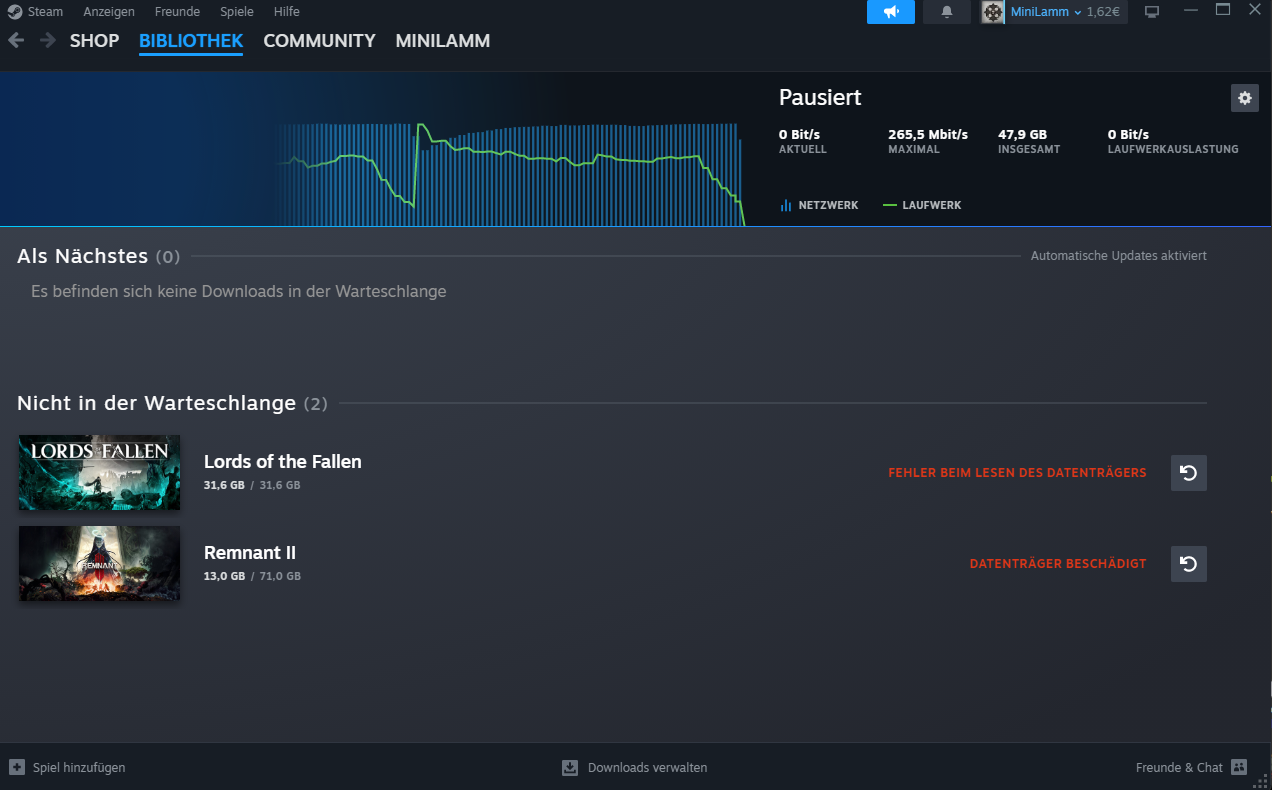Open the COMMUNITY tab
The image size is (1272, 790).
(319, 41)
